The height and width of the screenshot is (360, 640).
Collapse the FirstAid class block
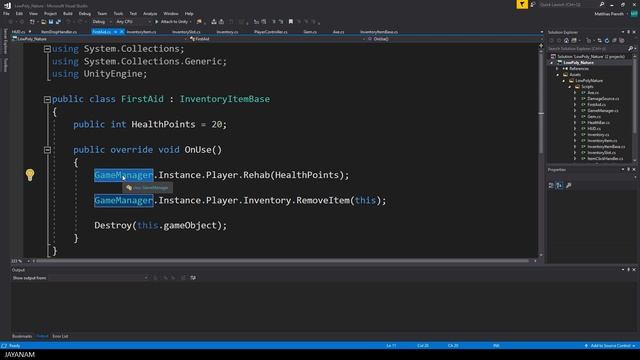tap(47, 99)
